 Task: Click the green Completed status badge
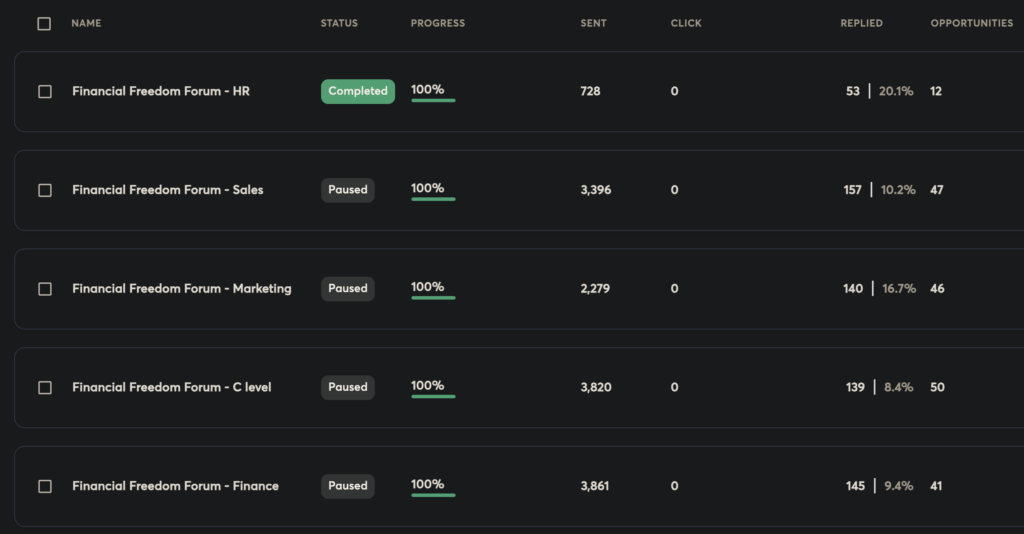(358, 91)
